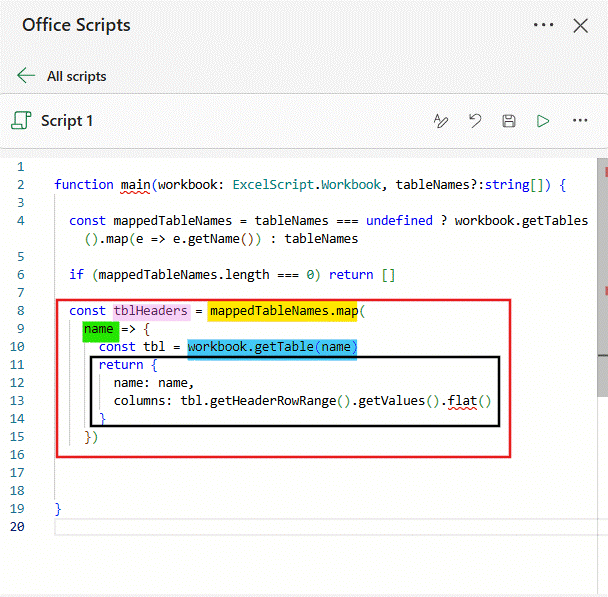Click line number 13 in gutter

17,401
